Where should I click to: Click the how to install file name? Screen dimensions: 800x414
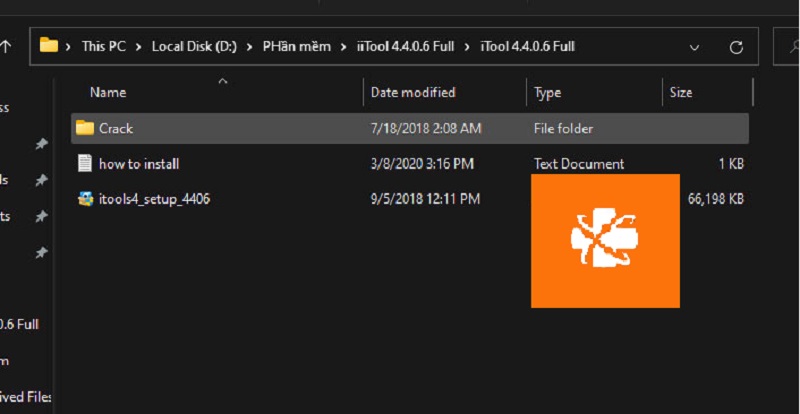coord(139,164)
